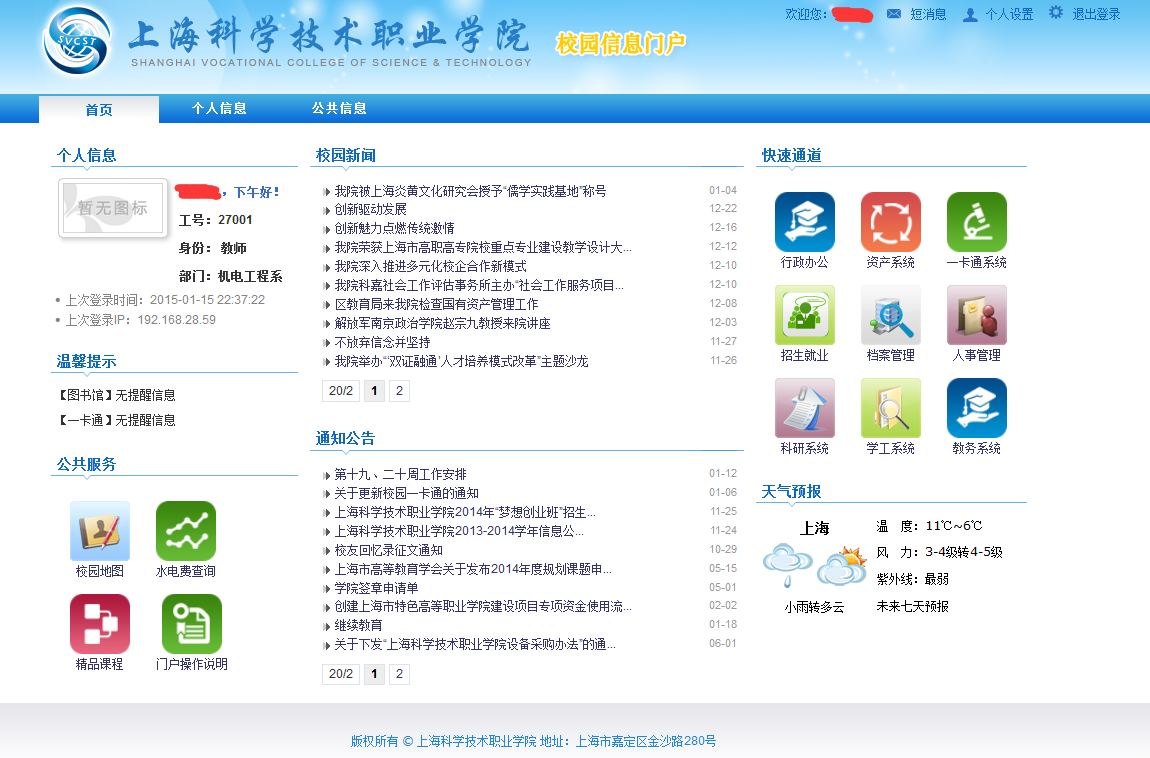Switch to the 个人信息 tab
Image resolution: width=1150 pixels, height=758 pixels.
point(219,108)
